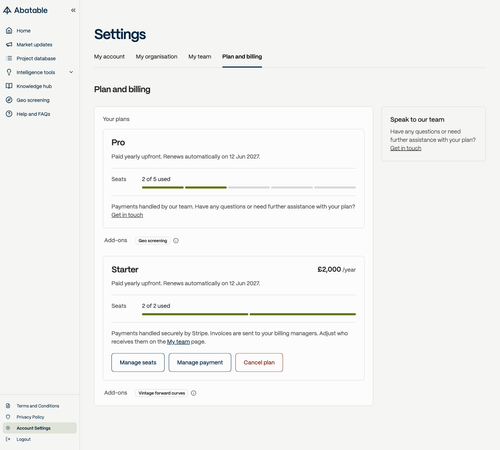
Task: Click the Market updates megaphone icon
Action: point(9,44)
